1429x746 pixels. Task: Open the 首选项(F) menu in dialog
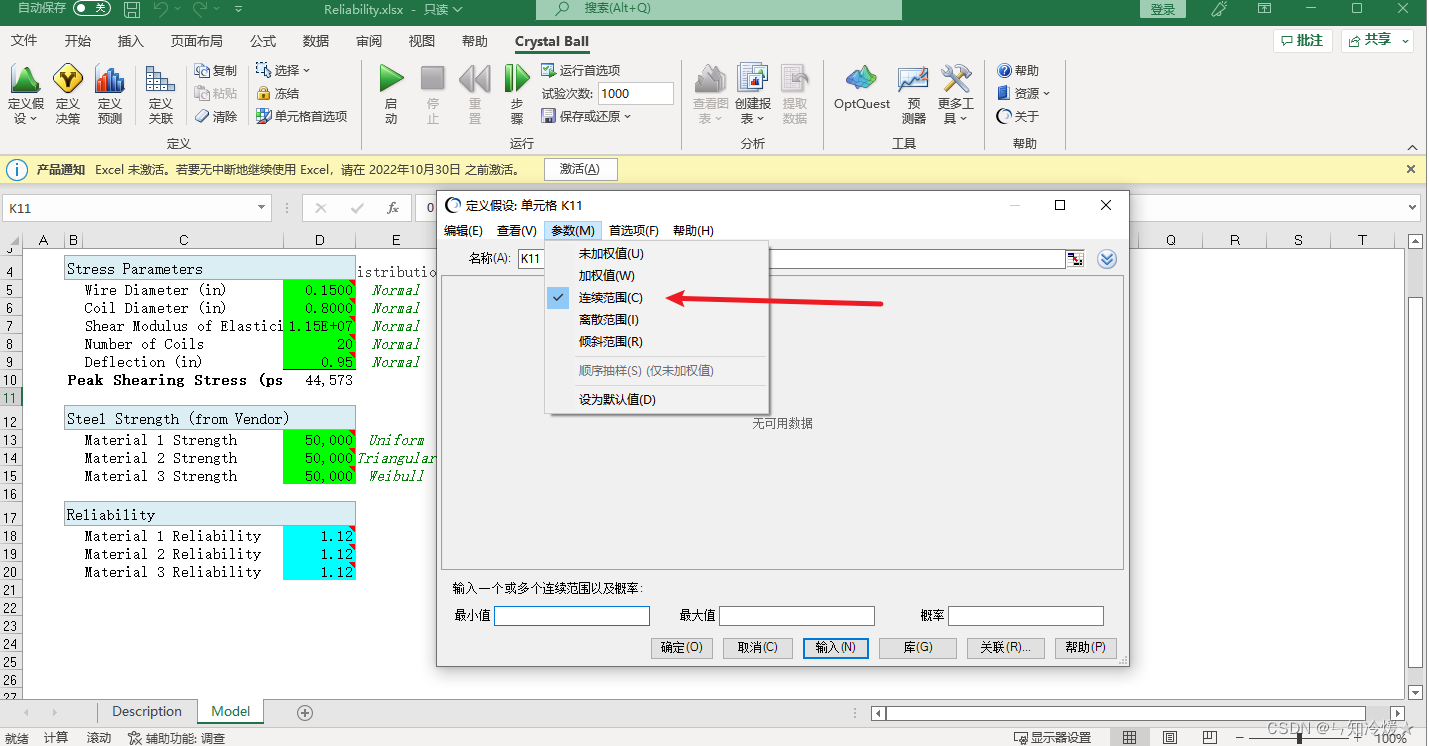[x=634, y=231]
